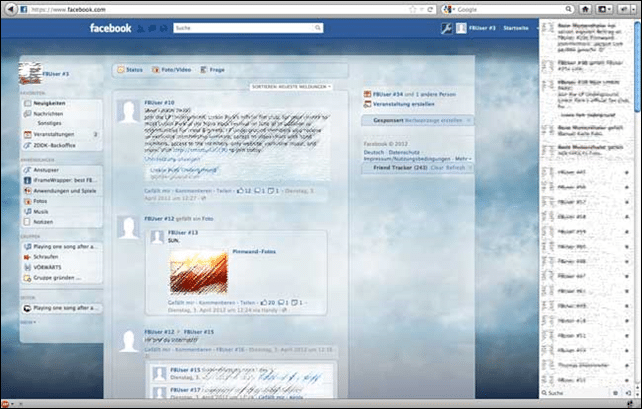The width and height of the screenshot is (642, 409).
Task: Expand the MEHR link under sidebar
Action: tap(28, 322)
